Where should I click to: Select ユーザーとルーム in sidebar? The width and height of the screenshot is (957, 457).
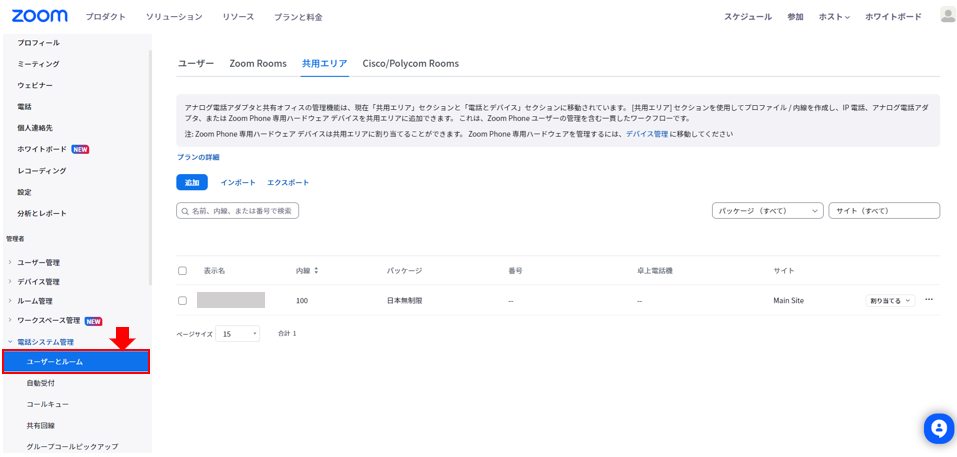click(x=76, y=362)
